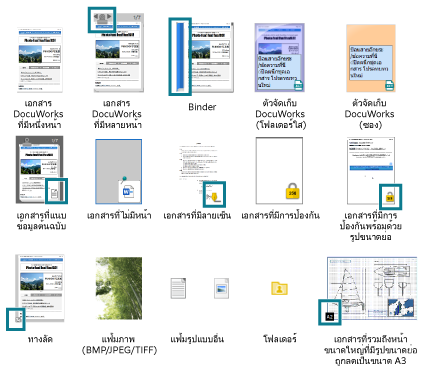Click the green file badge on the clear folder container

point(298,85)
